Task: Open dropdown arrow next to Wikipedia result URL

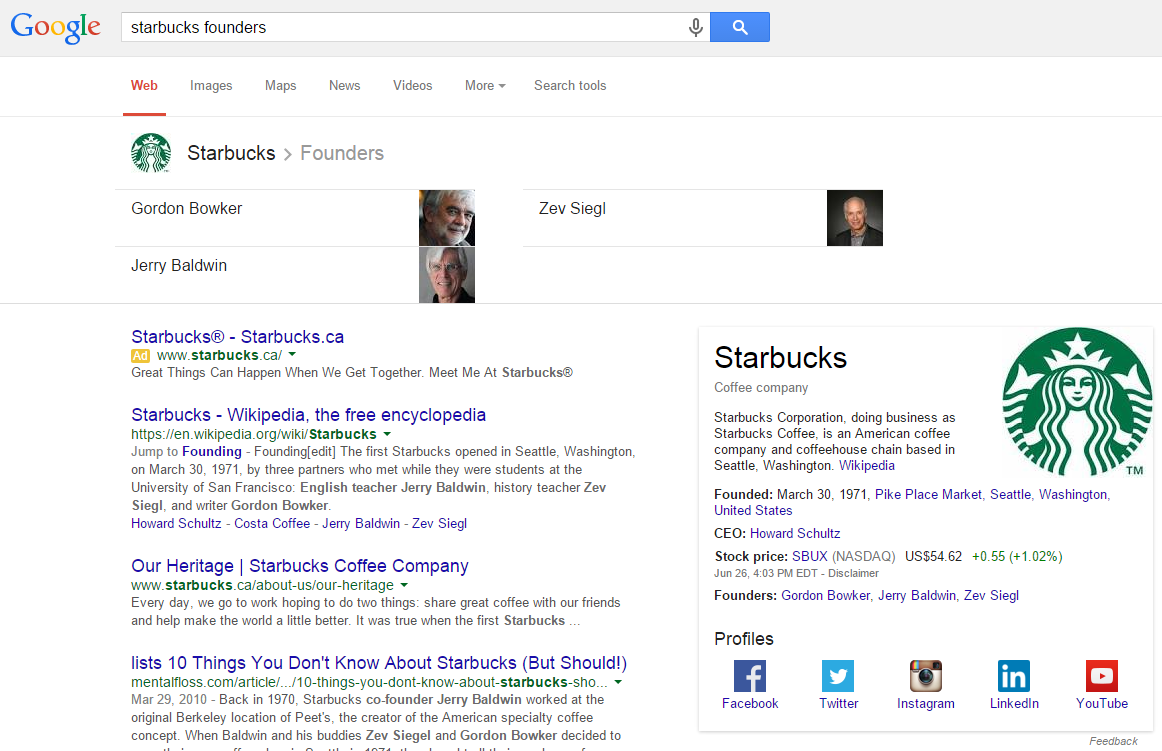Action: [387, 434]
